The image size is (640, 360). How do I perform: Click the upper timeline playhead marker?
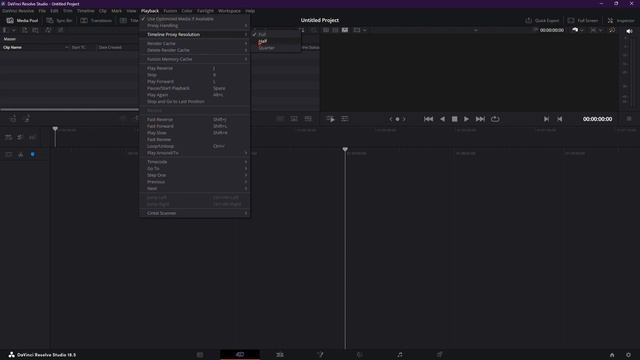click(x=55, y=129)
